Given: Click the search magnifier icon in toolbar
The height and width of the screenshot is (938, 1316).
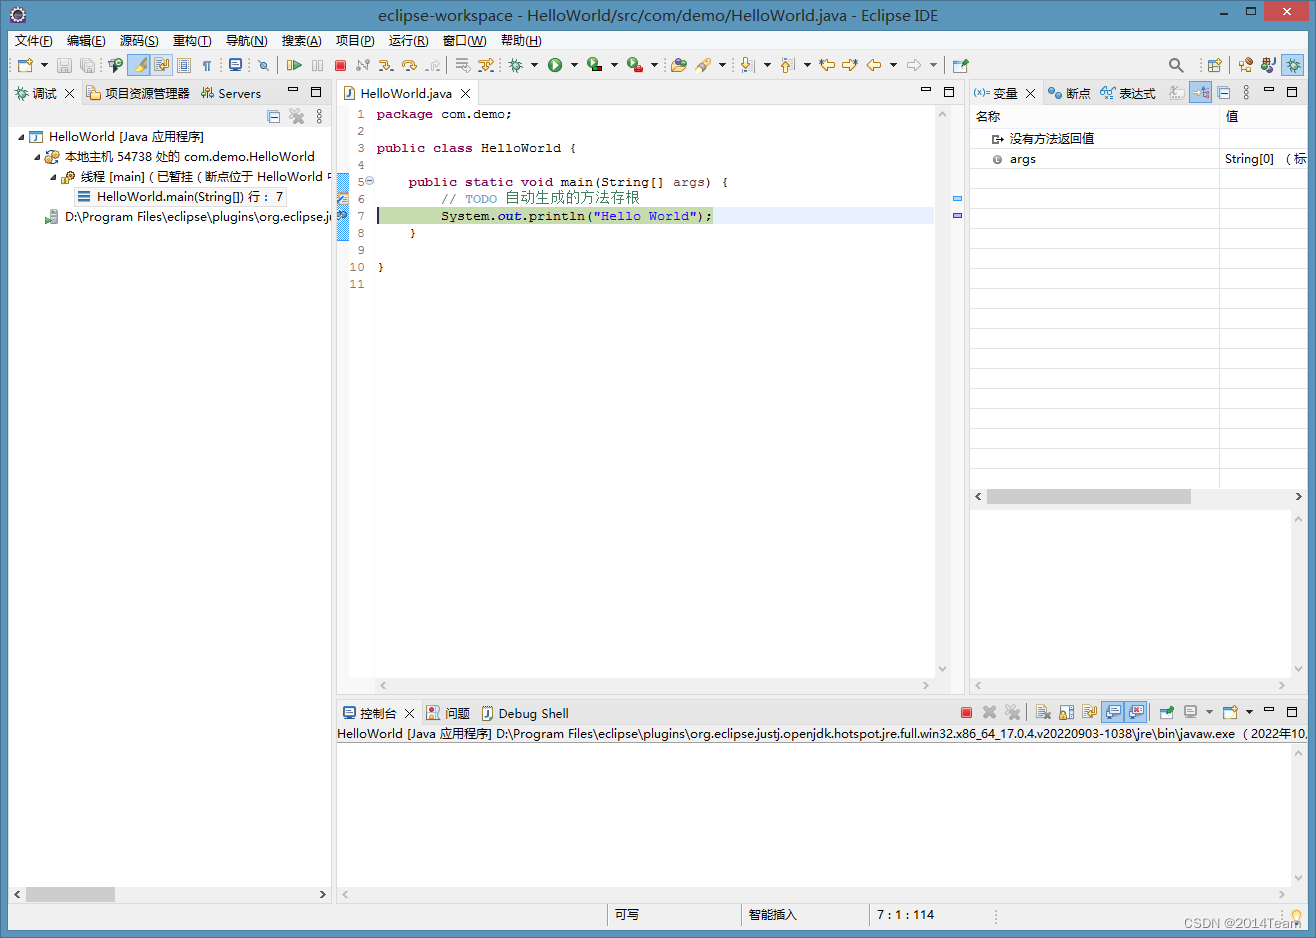Looking at the screenshot, I should 1176,65.
